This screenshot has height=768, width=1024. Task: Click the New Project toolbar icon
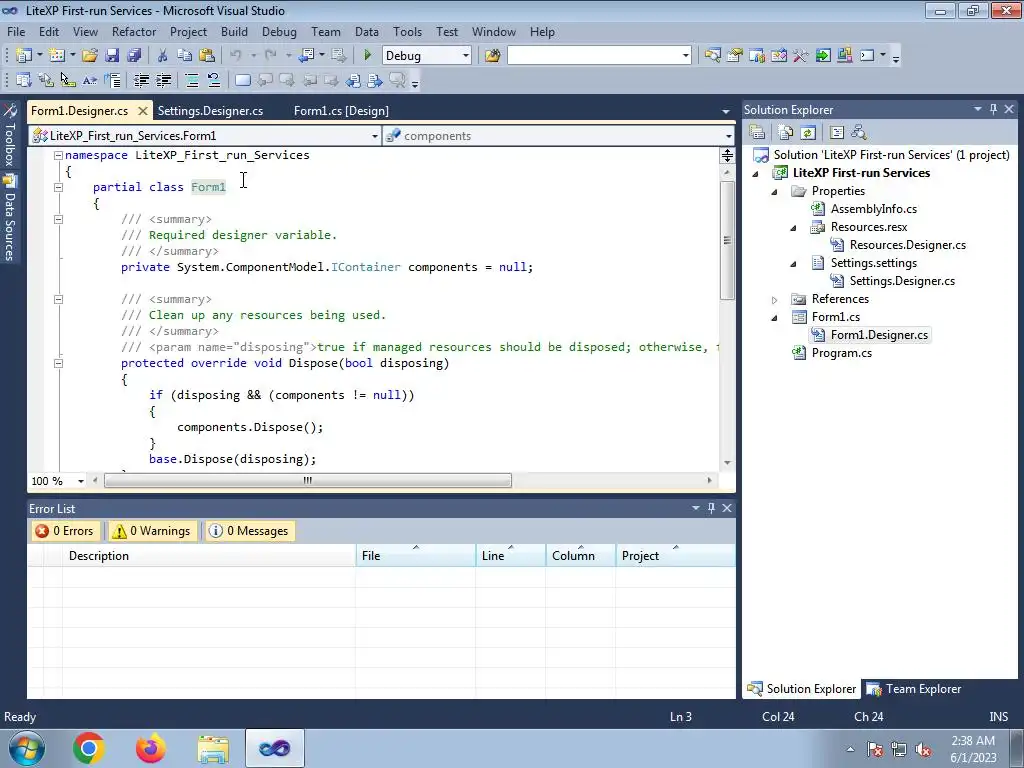coord(24,56)
